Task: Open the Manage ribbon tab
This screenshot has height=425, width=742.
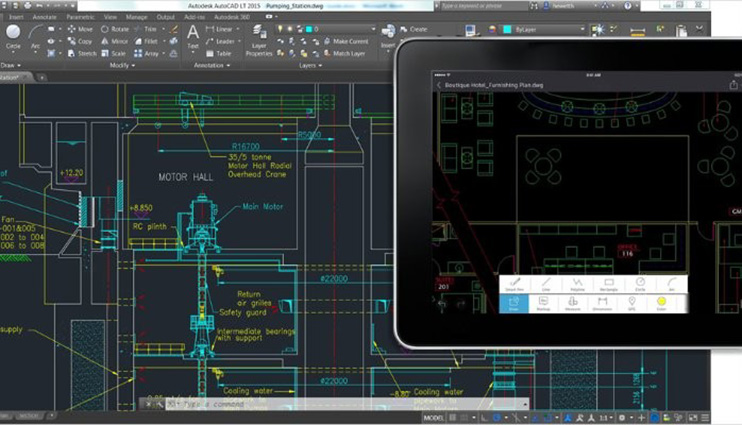Action: point(137,17)
